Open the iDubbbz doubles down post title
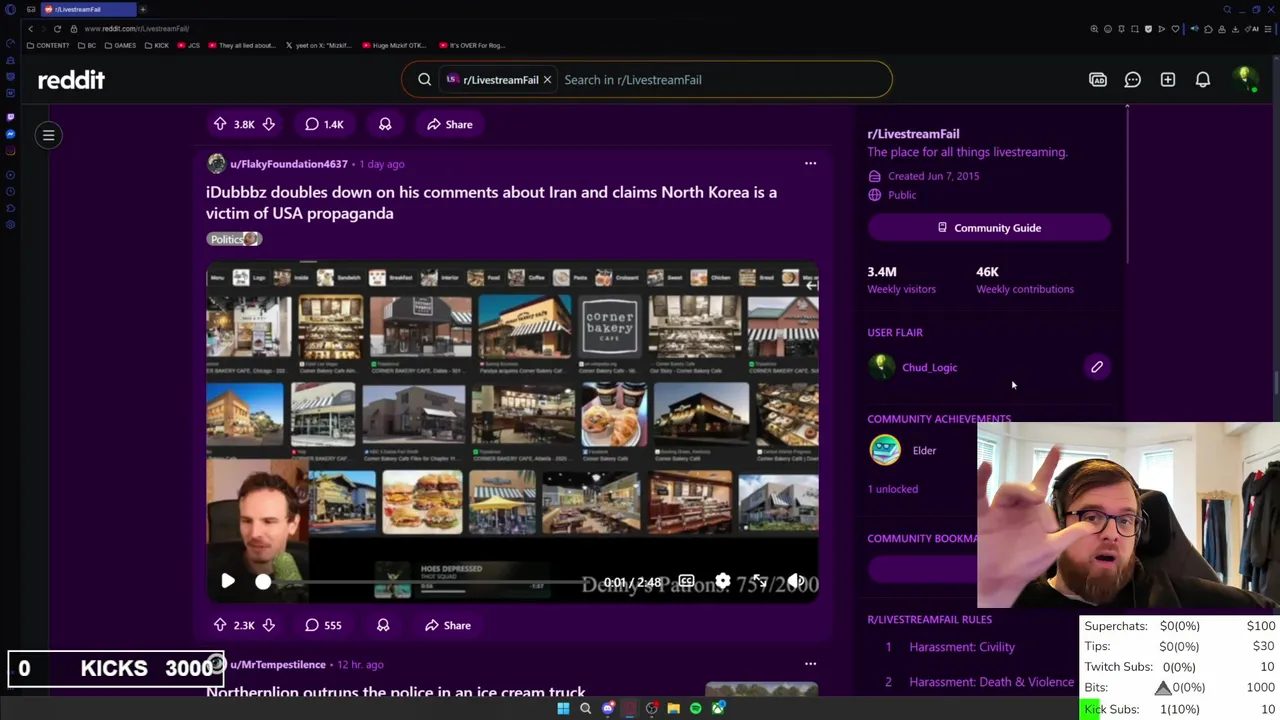This screenshot has width=1280, height=720. click(491, 202)
